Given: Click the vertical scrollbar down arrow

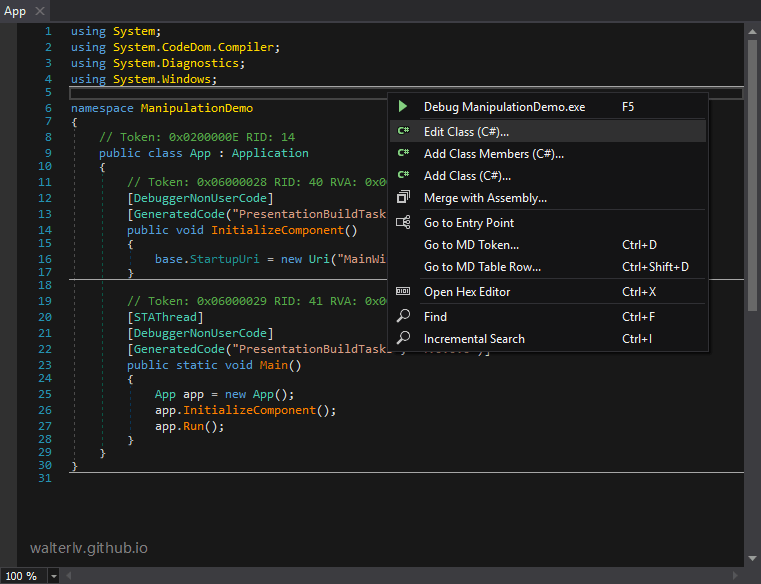Looking at the screenshot, I should (x=752, y=558).
